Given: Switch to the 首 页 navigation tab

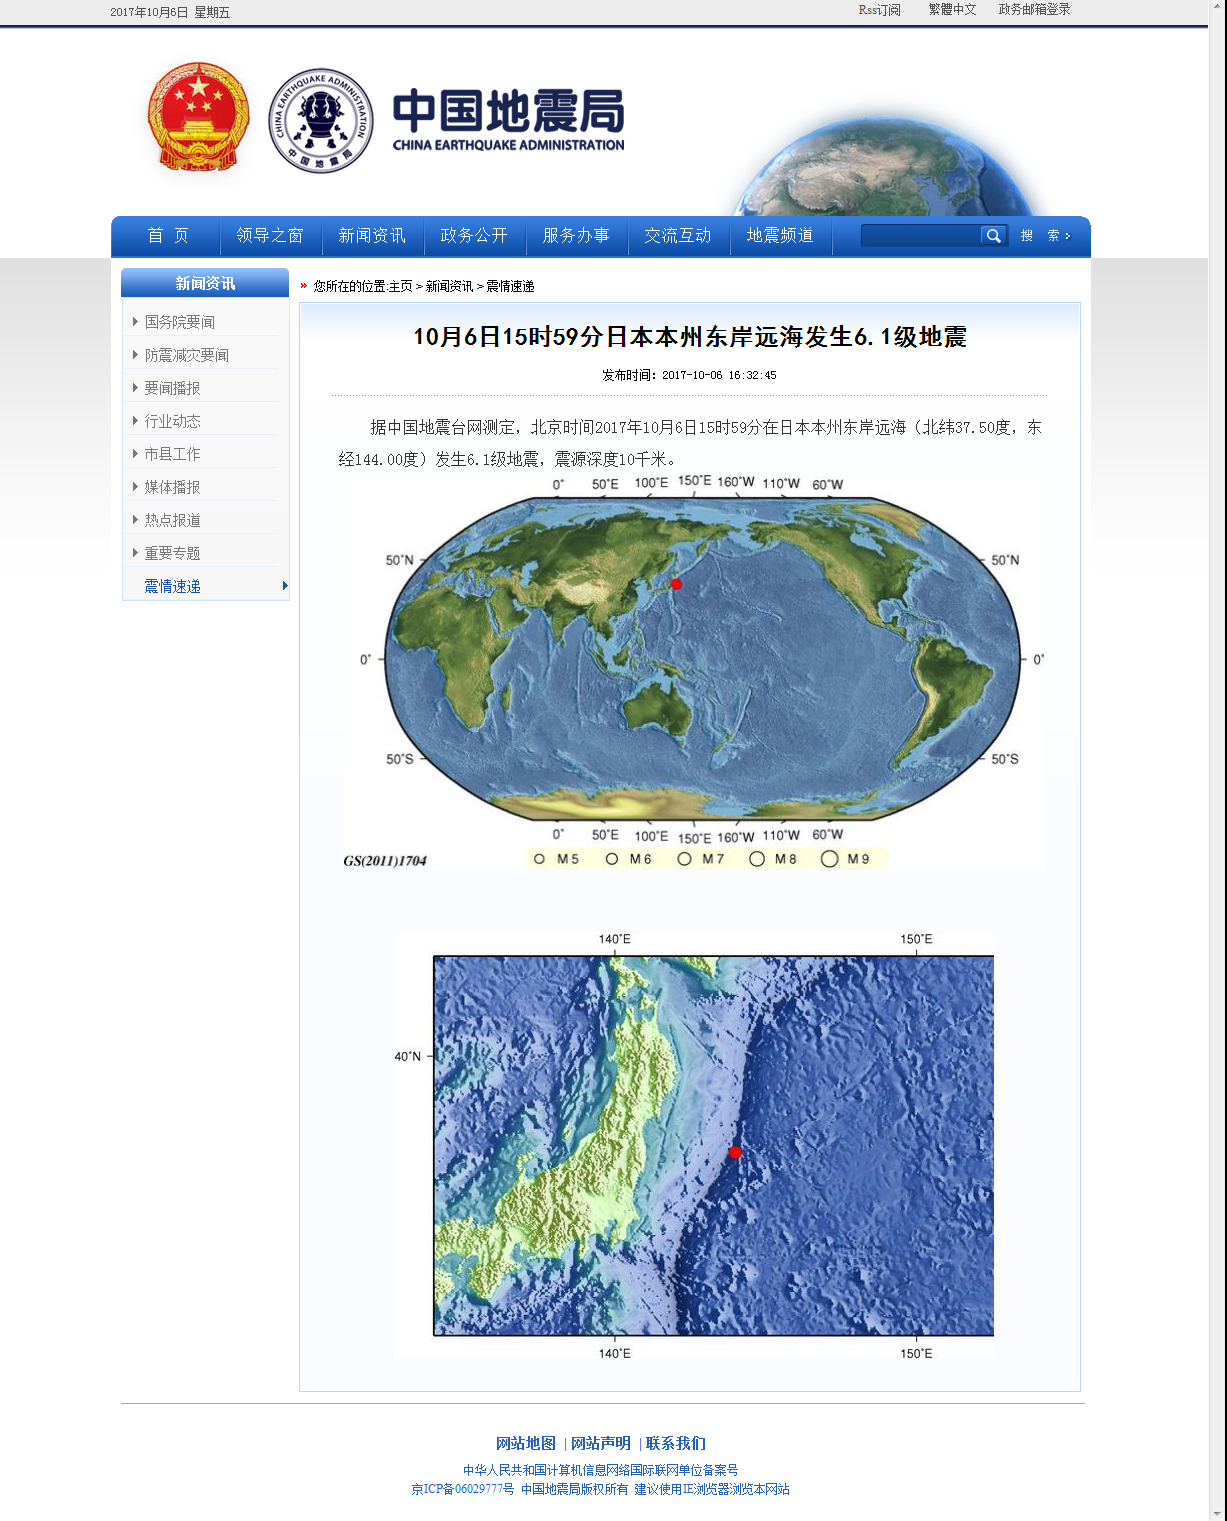Looking at the screenshot, I should click(x=167, y=236).
